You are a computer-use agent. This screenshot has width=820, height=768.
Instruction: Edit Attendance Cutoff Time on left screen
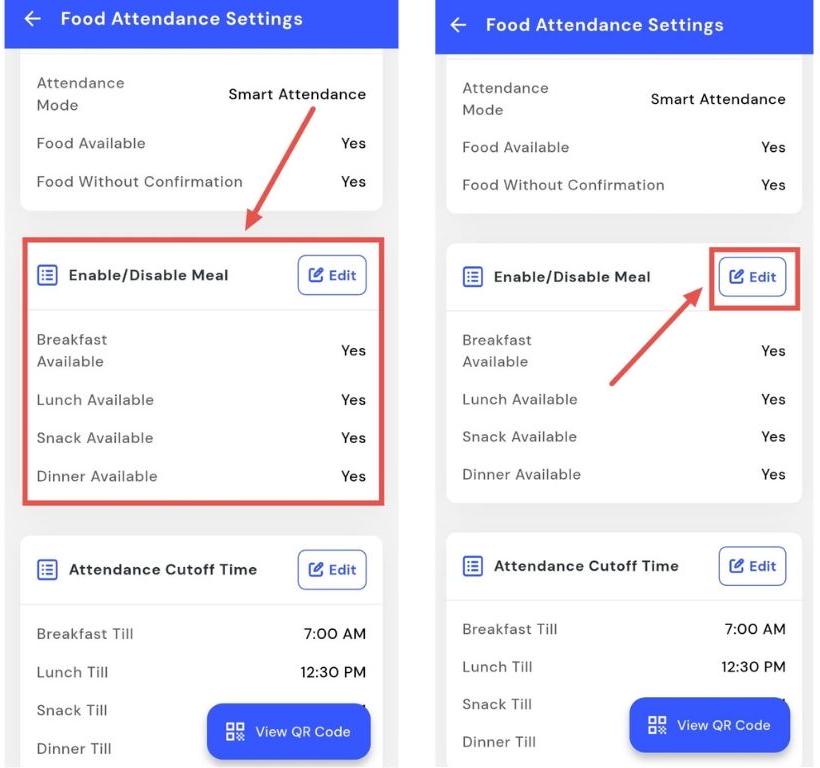332,570
